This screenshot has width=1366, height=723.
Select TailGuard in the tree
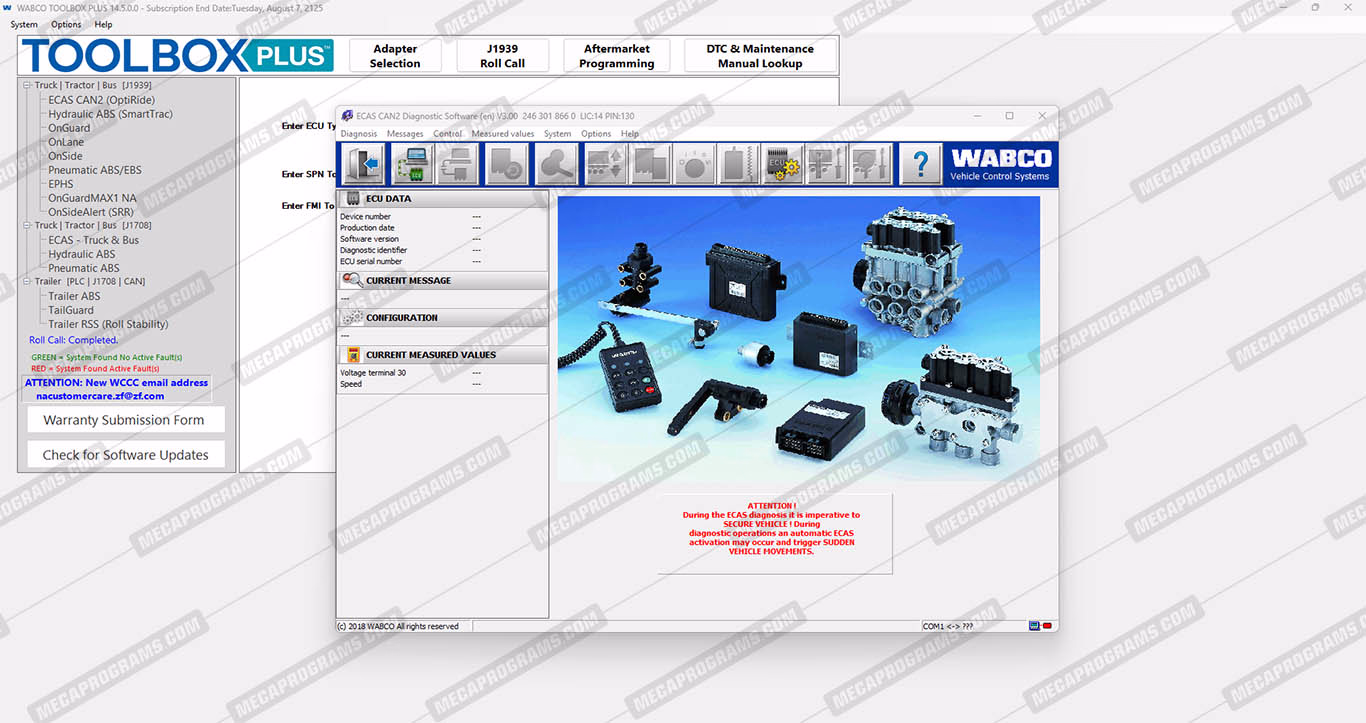tap(71, 310)
